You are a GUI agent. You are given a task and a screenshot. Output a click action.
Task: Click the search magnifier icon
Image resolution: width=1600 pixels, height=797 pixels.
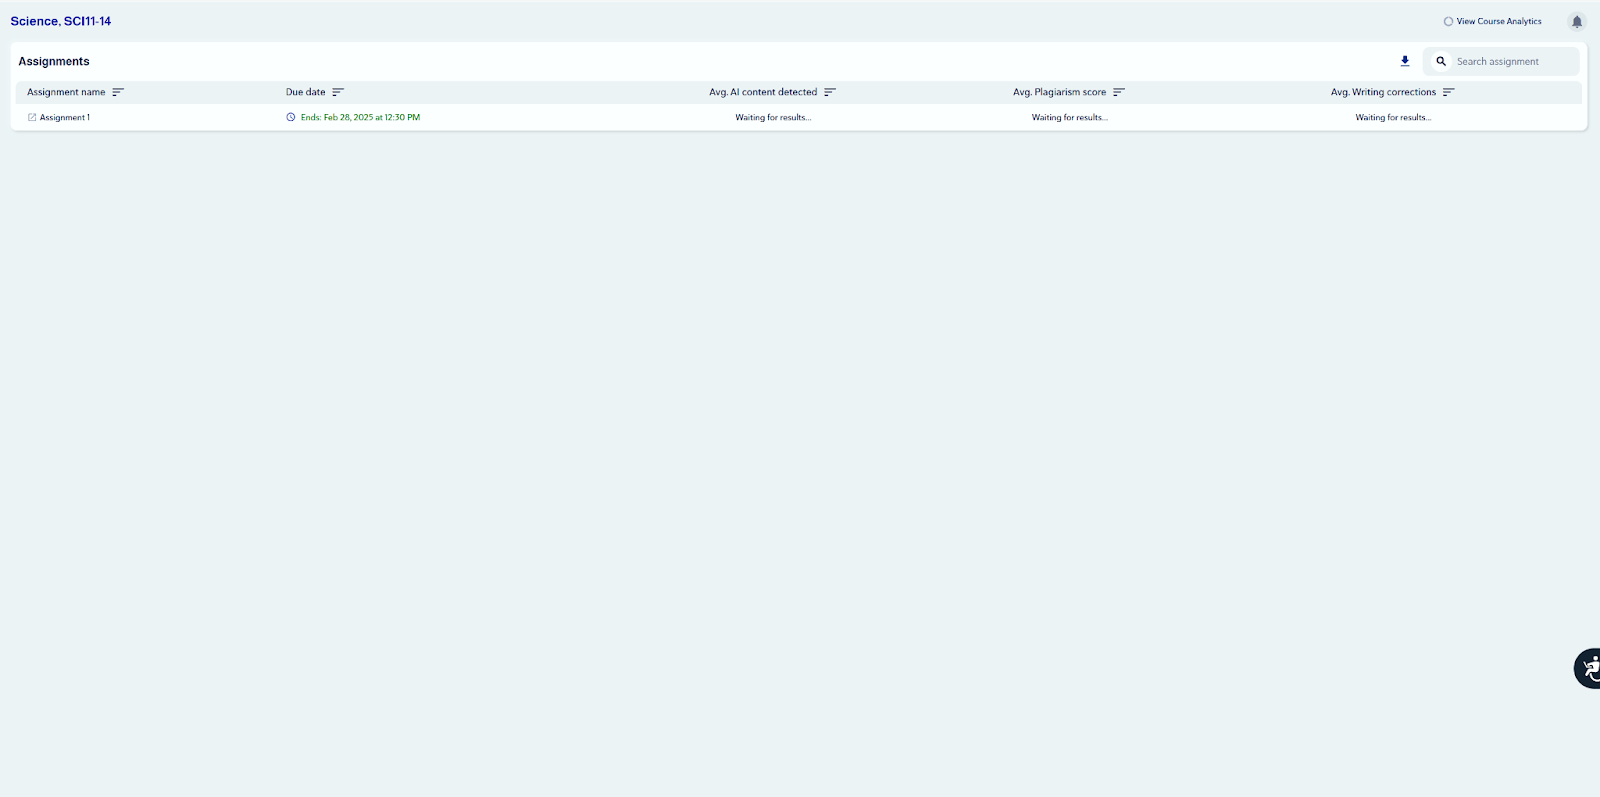click(x=1441, y=61)
